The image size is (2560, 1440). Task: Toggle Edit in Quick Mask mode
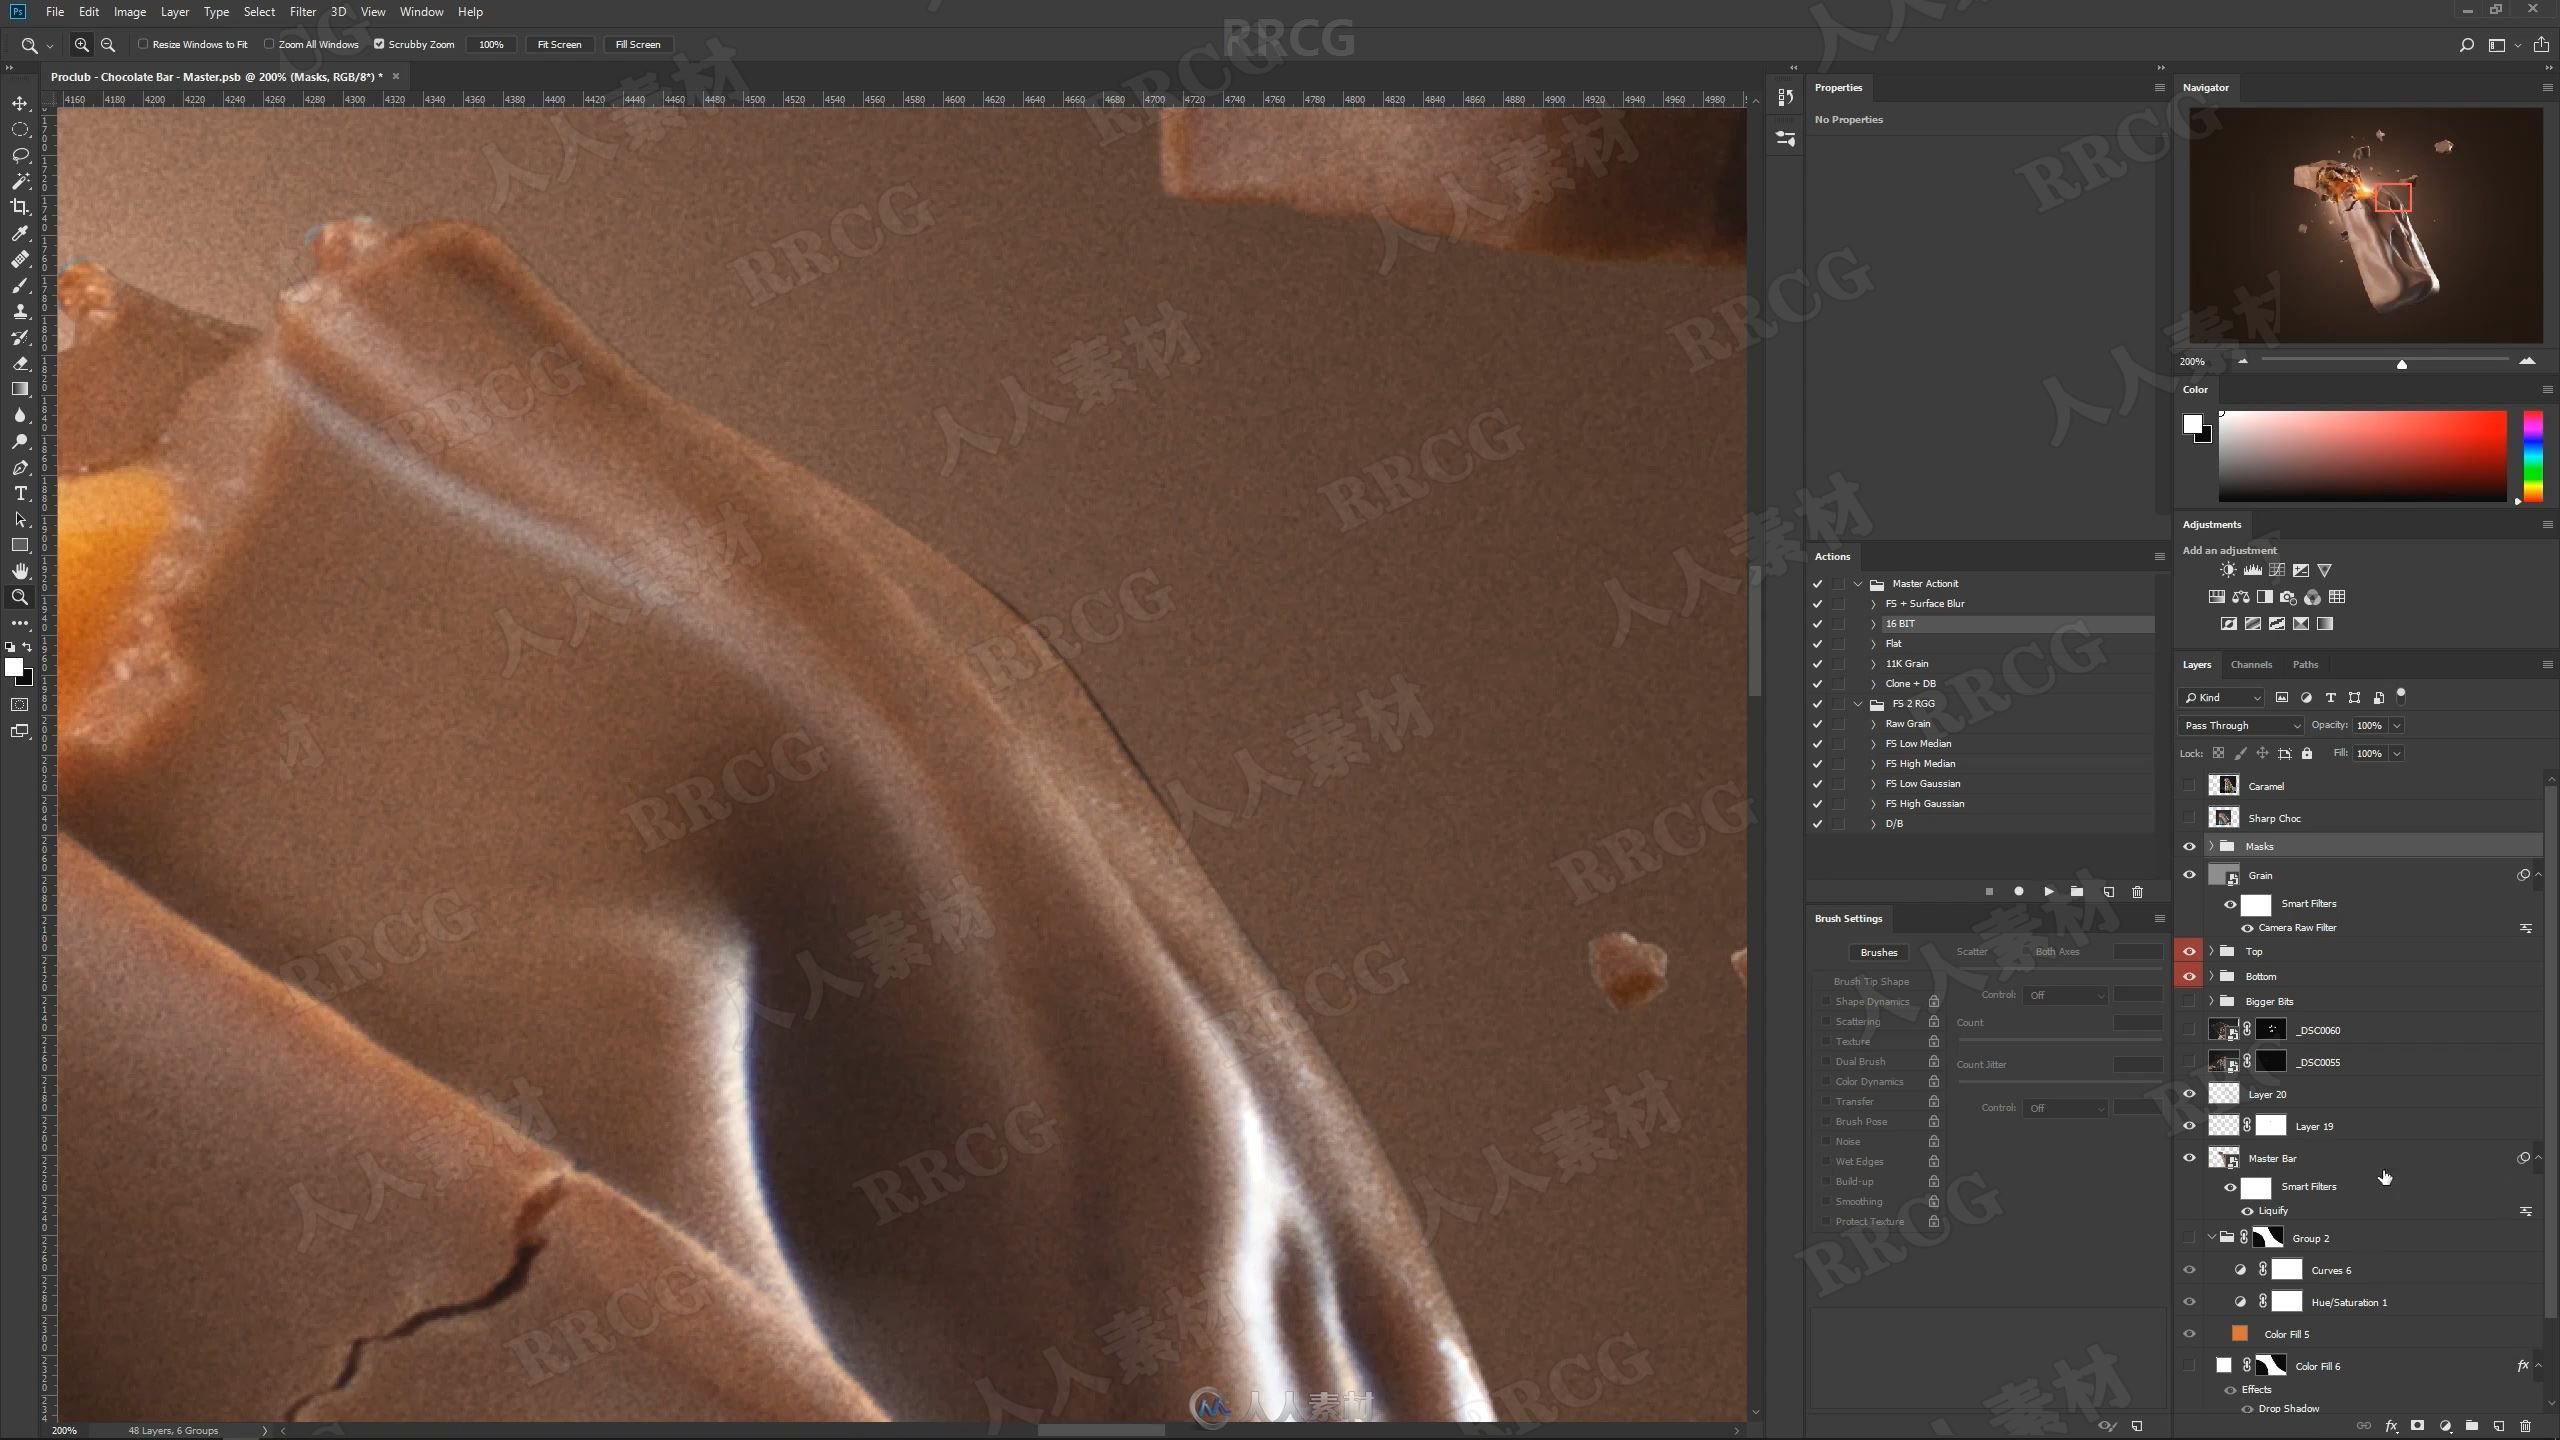point(20,705)
